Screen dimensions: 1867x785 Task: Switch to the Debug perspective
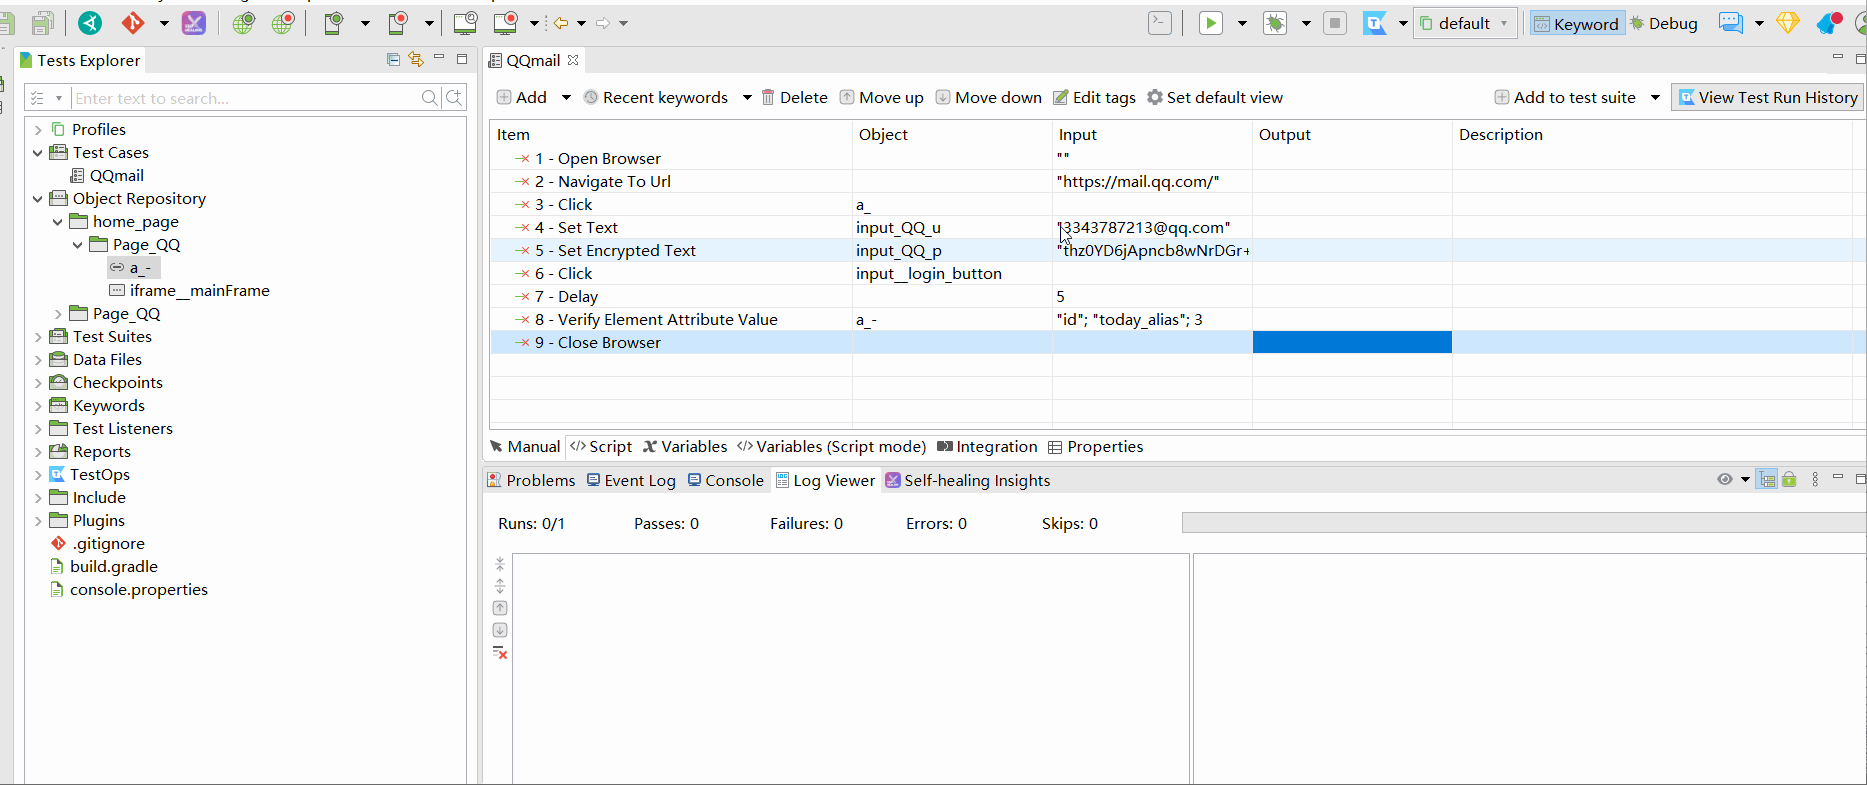tap(1664, 24)
